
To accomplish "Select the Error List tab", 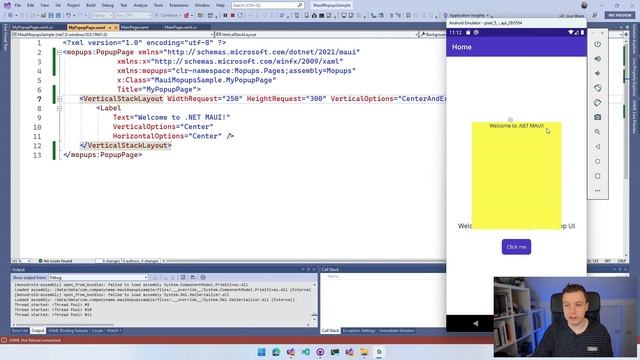I will (20, 331).
